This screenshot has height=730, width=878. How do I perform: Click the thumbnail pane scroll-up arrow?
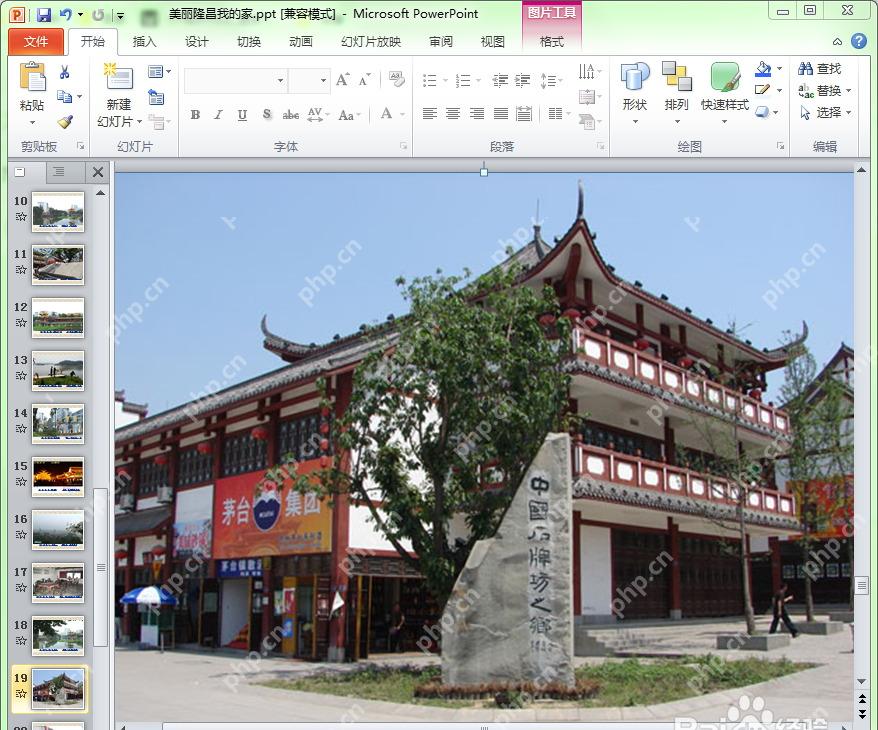101,193
